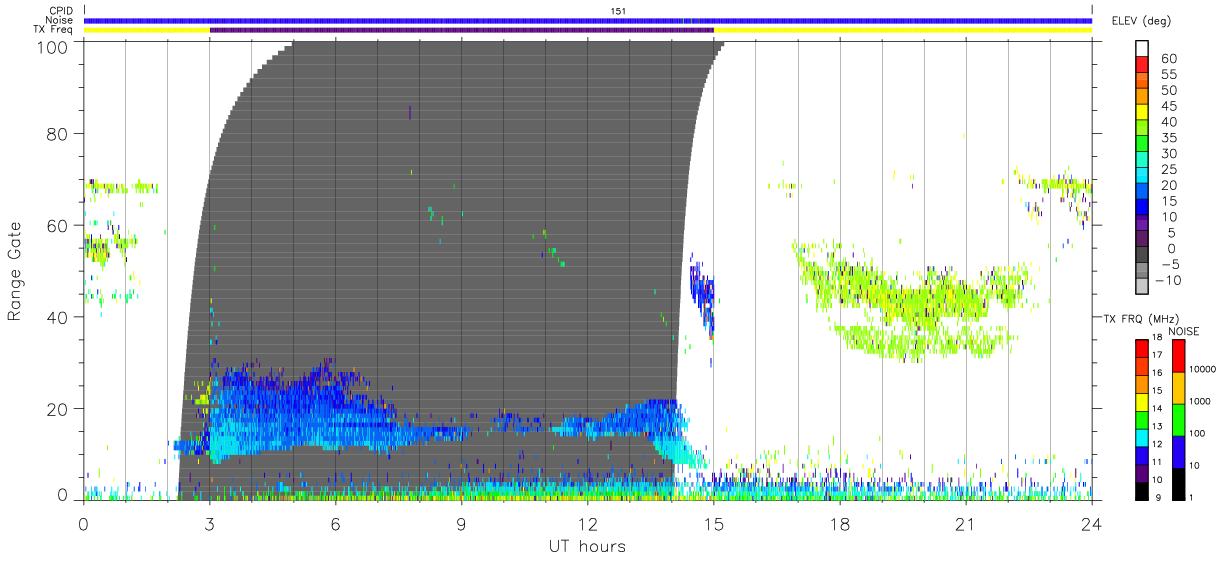Click the '20' tick on the Range Gate axis
The image size is (1228, 567).
(x=58, y=409)
